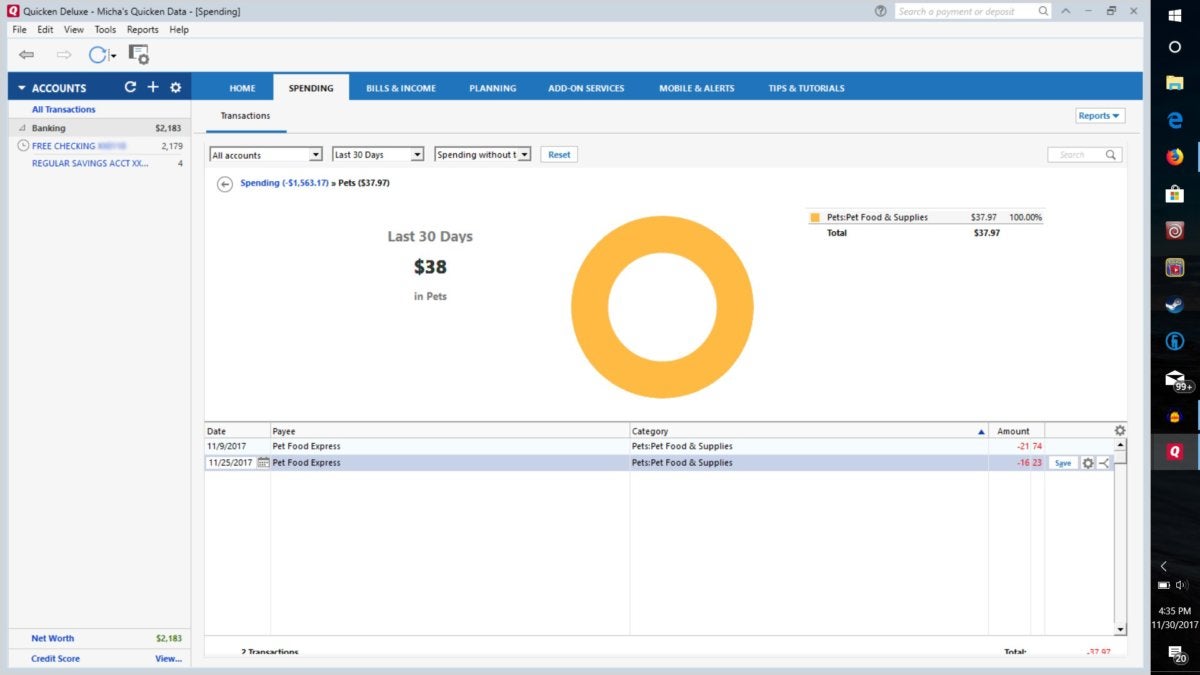Open the toolbar icon with a document and gear

138,54
